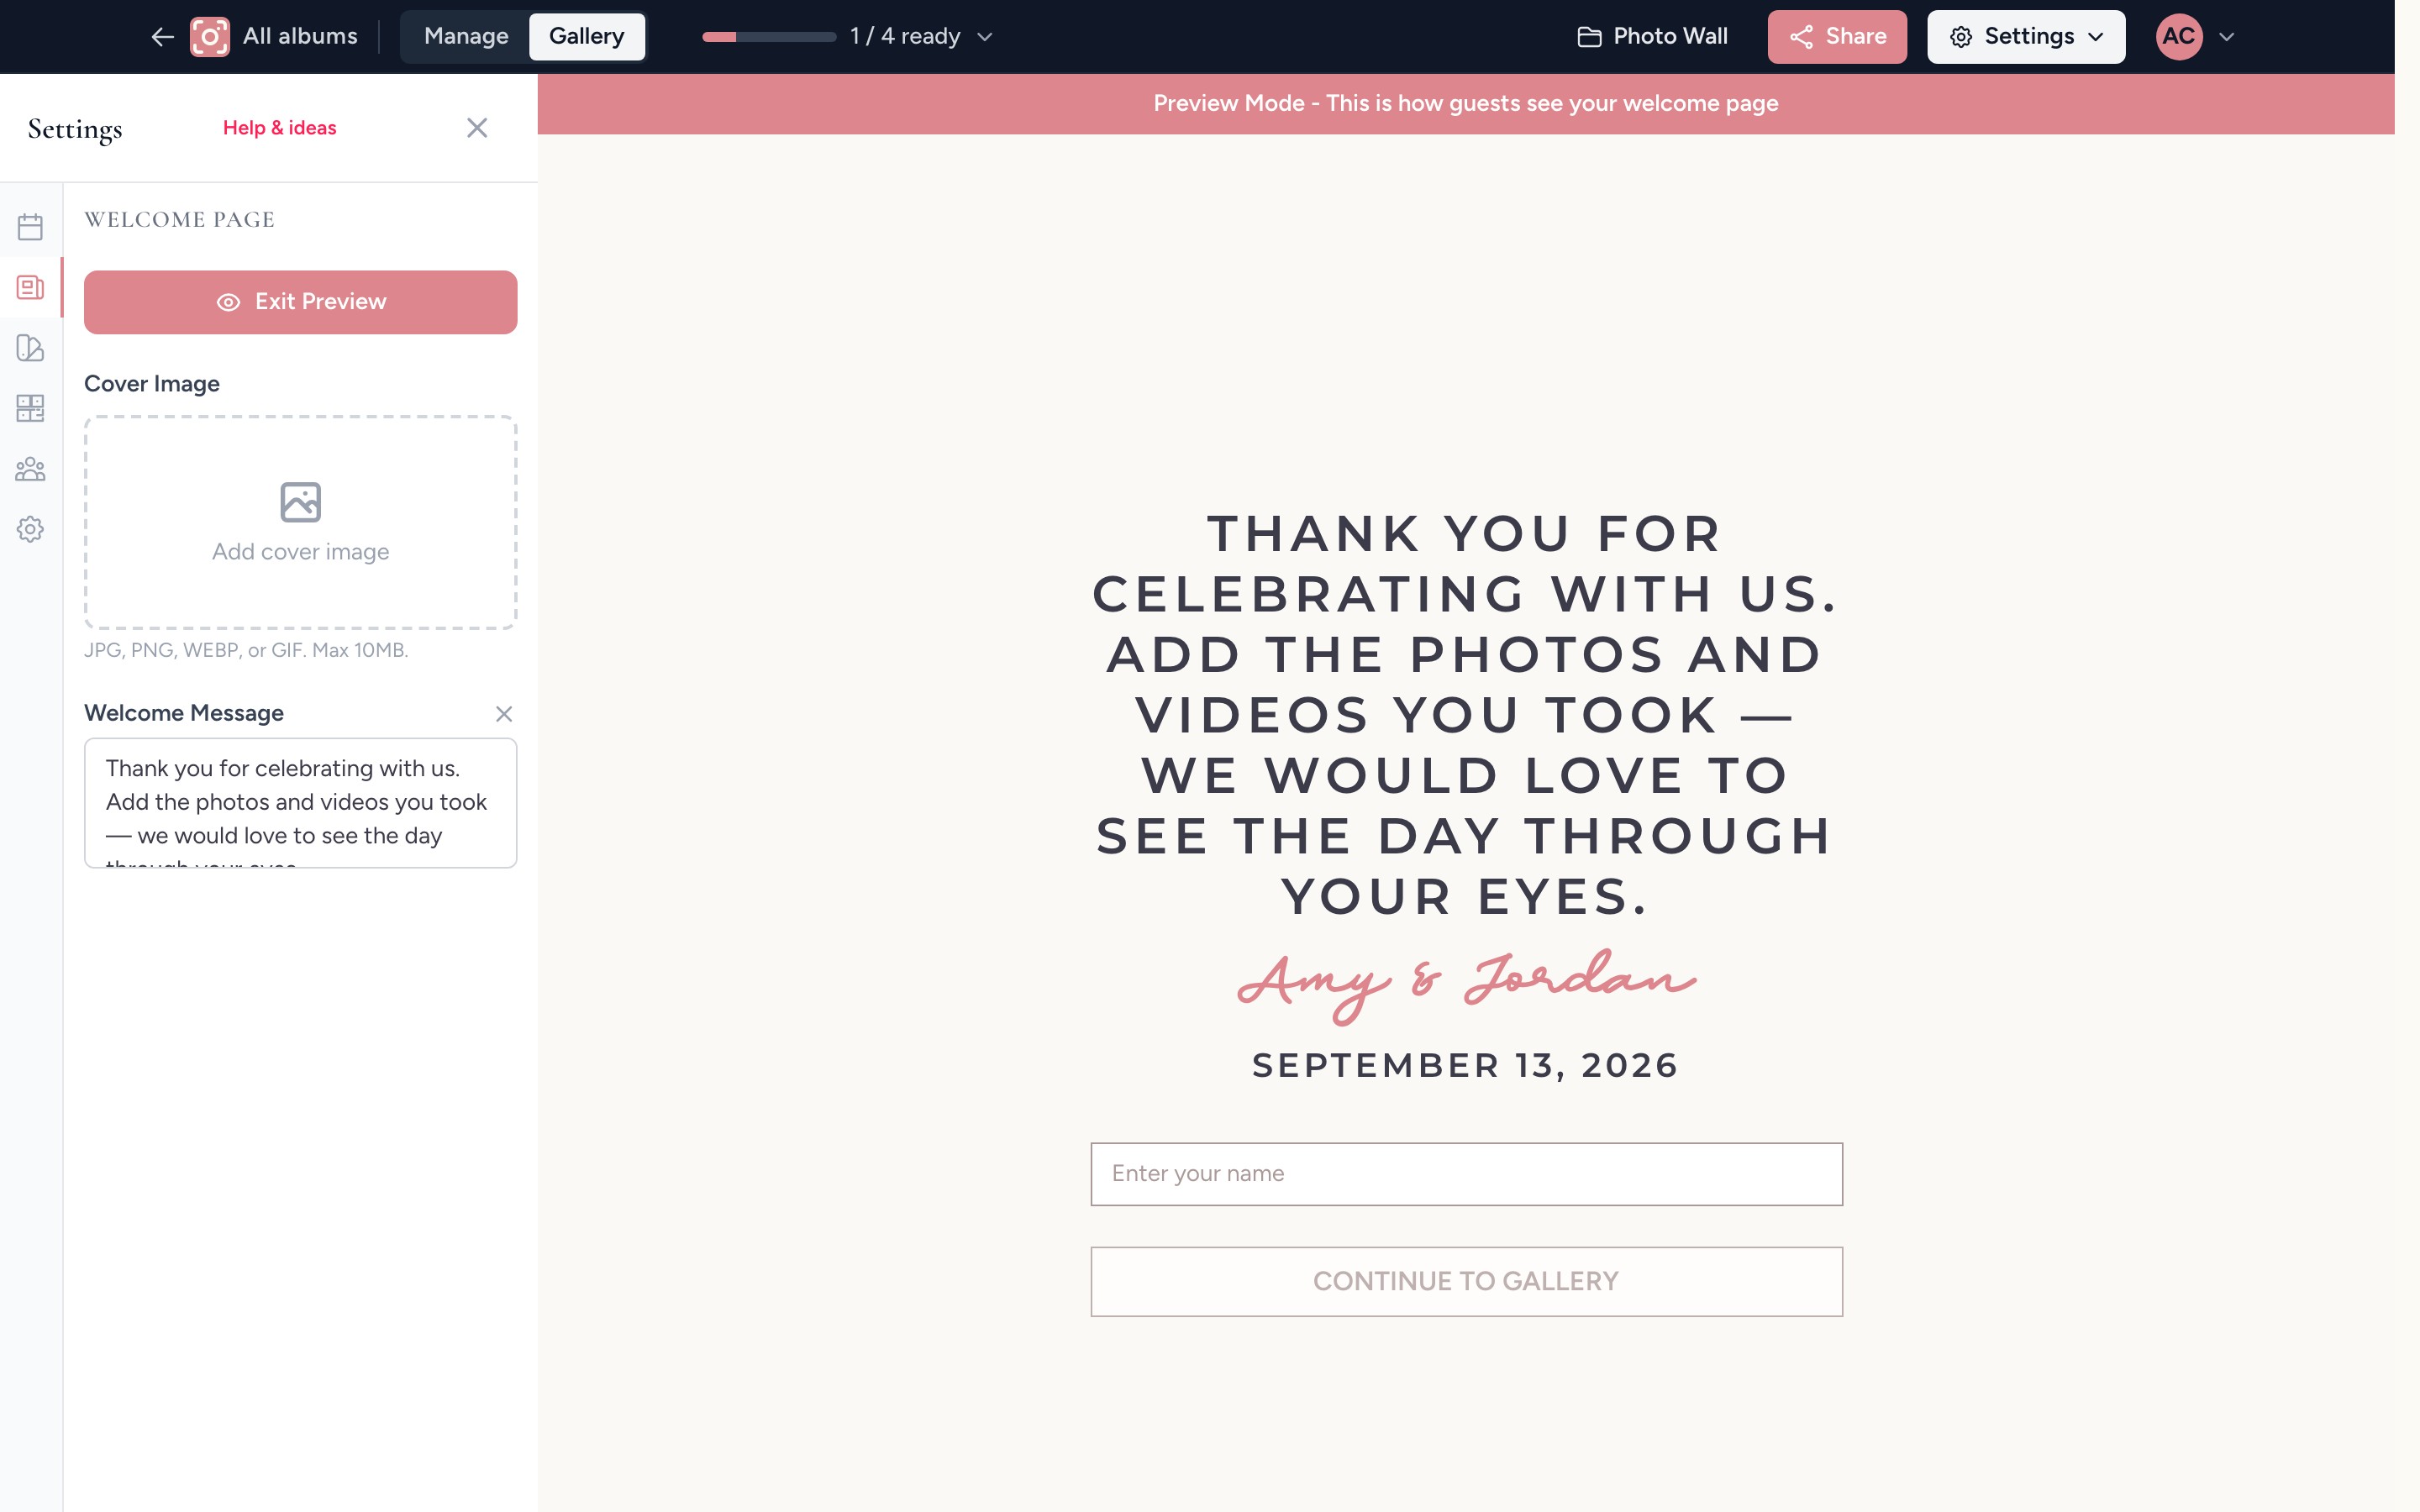Close the Settings panel
Image resolution: width=2420 pixels, height=1512 pixels.
[x=477, y=128]
